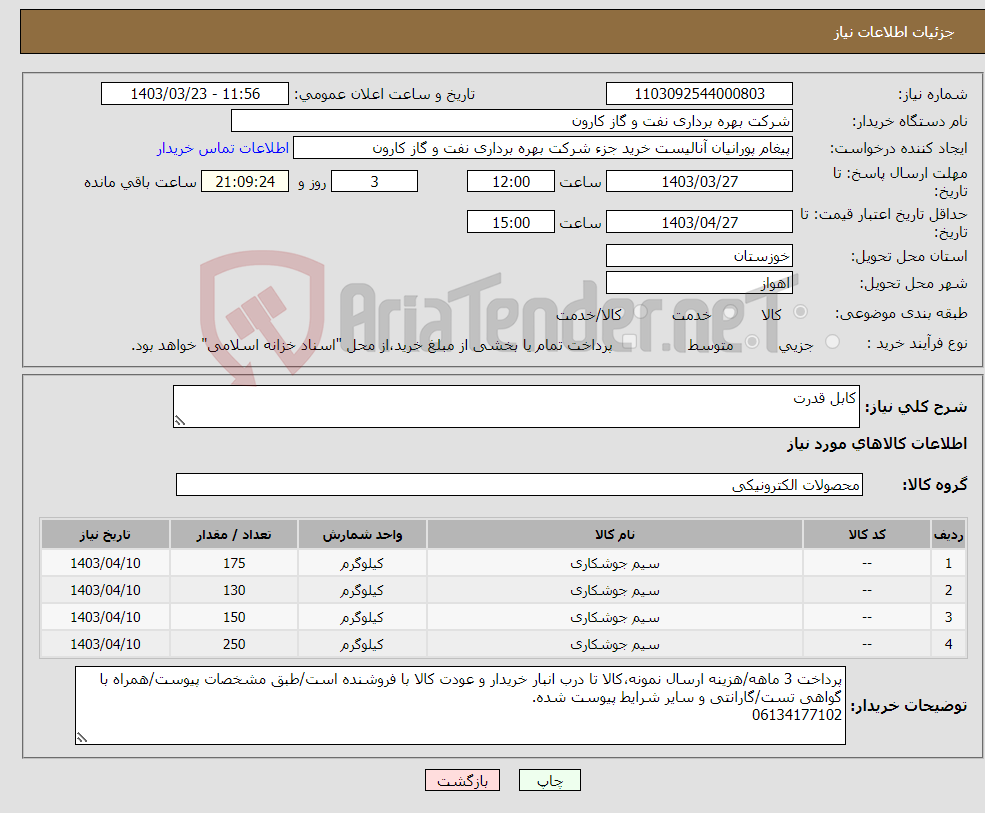Viewport: 985px width, 813px height.
Task: Select the خدمت radio button
Action: click(x=729, y=312)
